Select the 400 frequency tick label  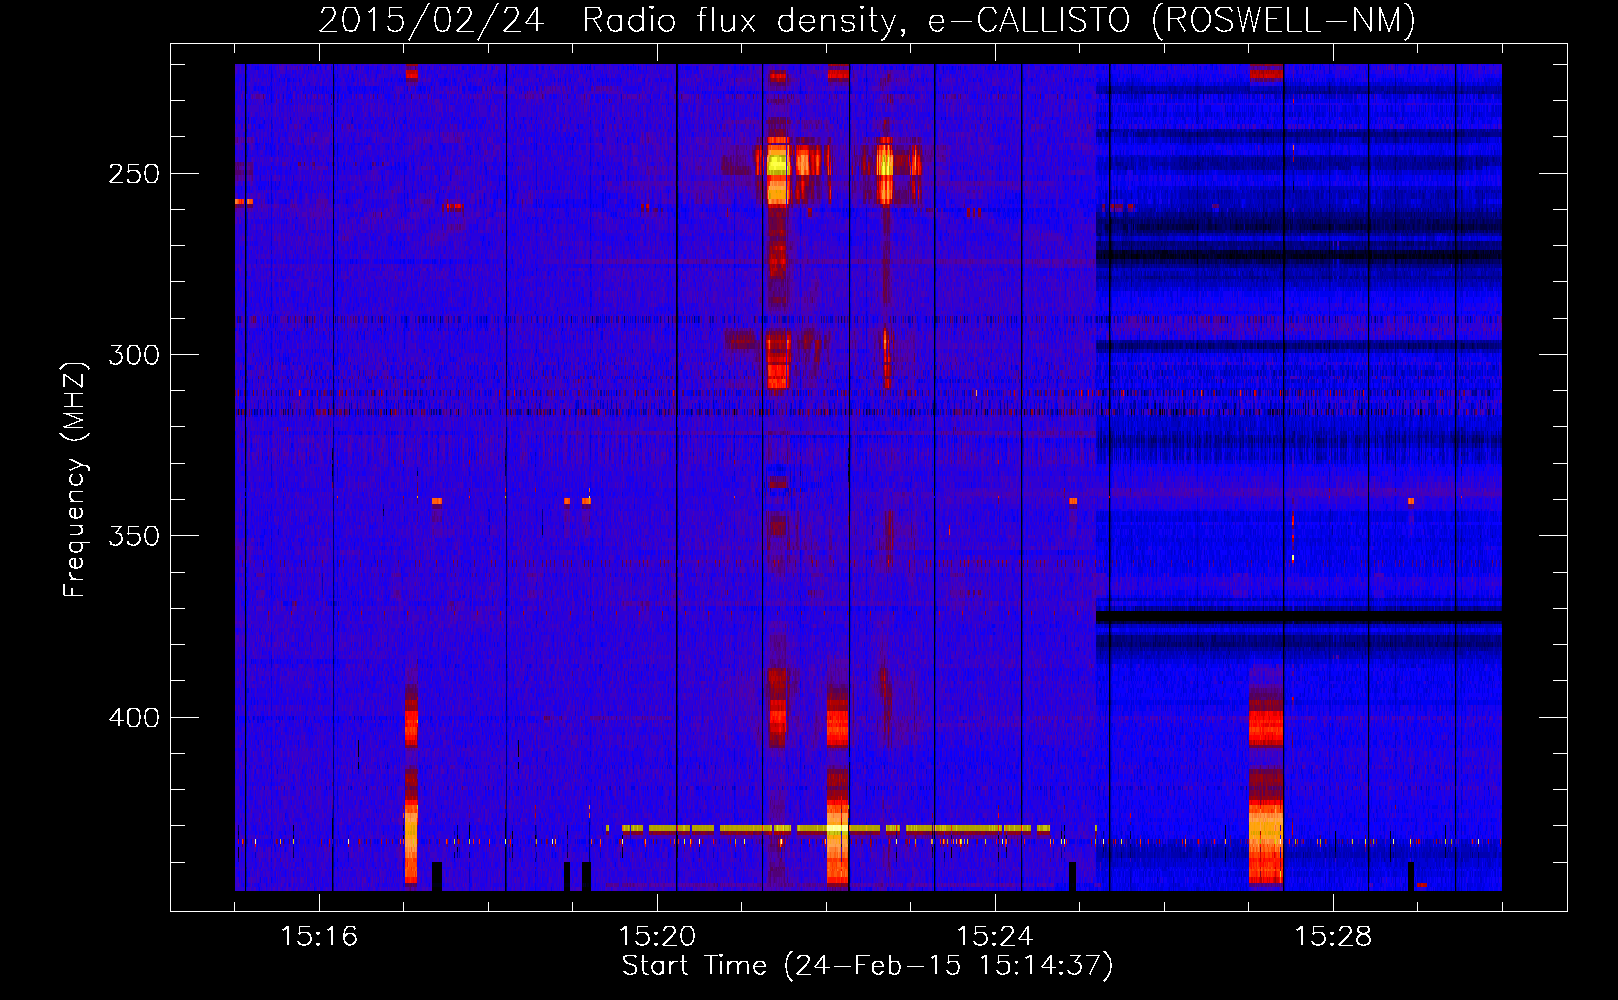click(x=134, y=718)
